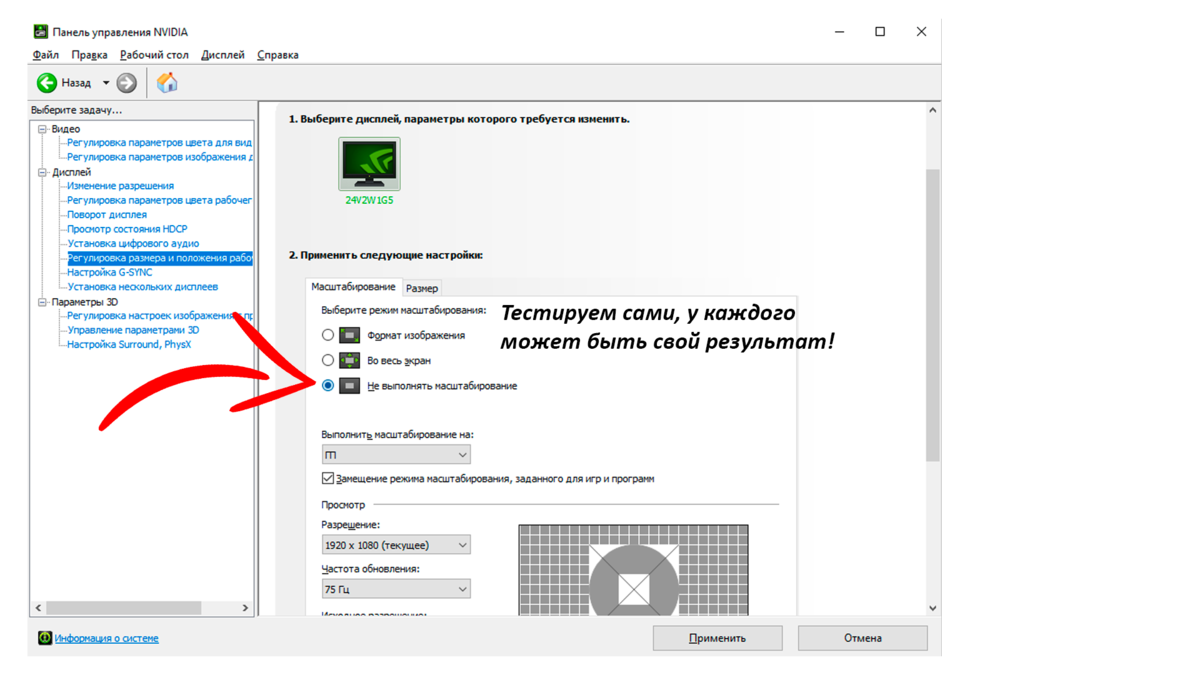Open the Рабочий стол menu
Image resolution: width=1200 pixels, height=675 pixels.
click(x=154, y=55)
